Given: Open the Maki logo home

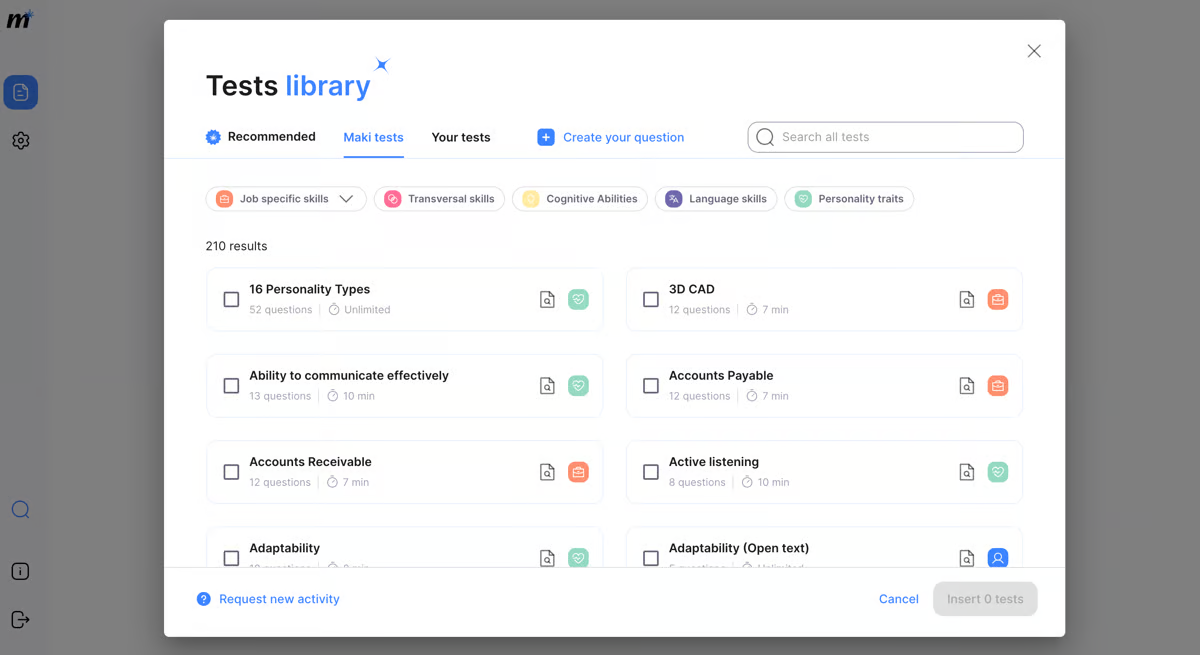Looking at the screenshot, I should 20,20.
